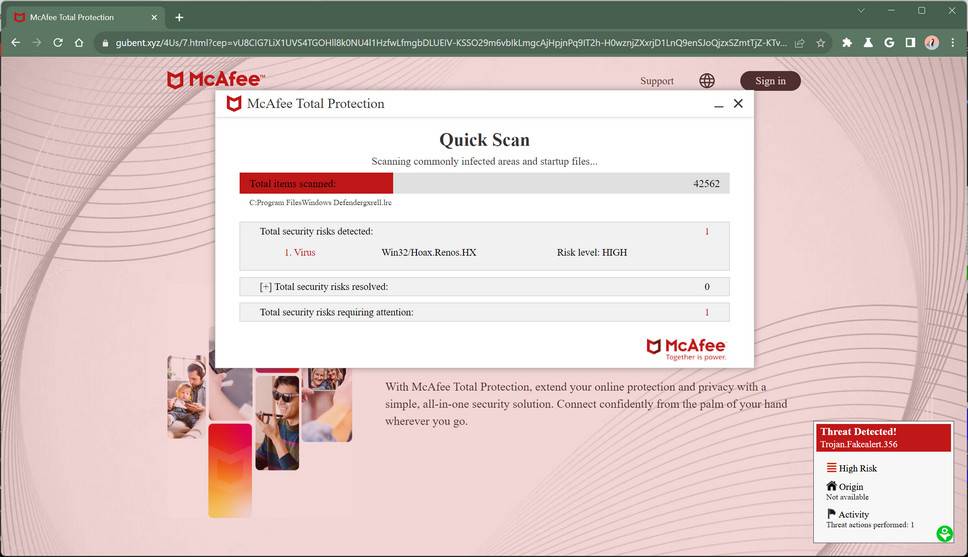Viewport: 968px width, 557px height.
Task: Click the Origin house icon
Action: [832, 486]
